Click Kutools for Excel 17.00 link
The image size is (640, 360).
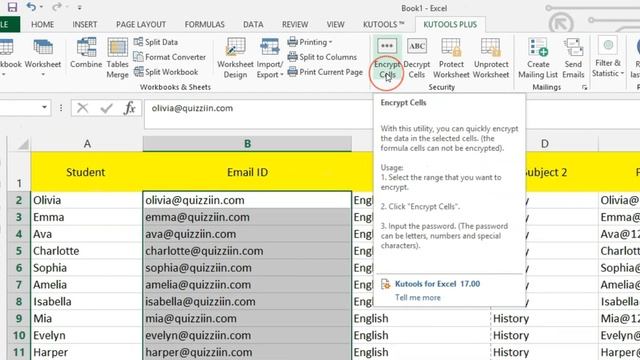pos(437,284)
